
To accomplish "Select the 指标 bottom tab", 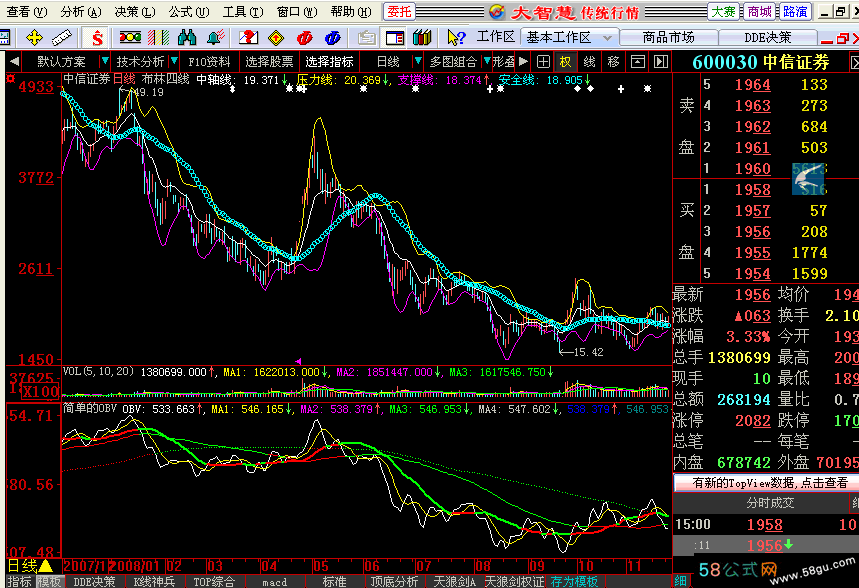I will 20,581.
